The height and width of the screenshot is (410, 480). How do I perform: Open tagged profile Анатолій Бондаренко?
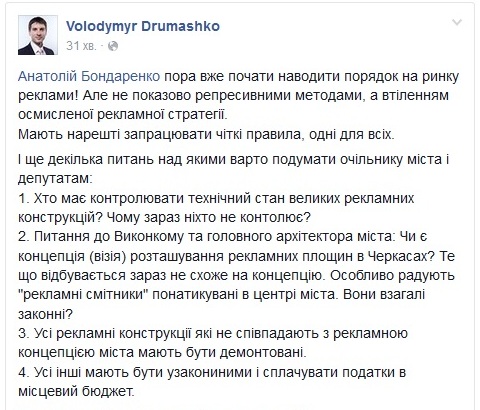89,76
